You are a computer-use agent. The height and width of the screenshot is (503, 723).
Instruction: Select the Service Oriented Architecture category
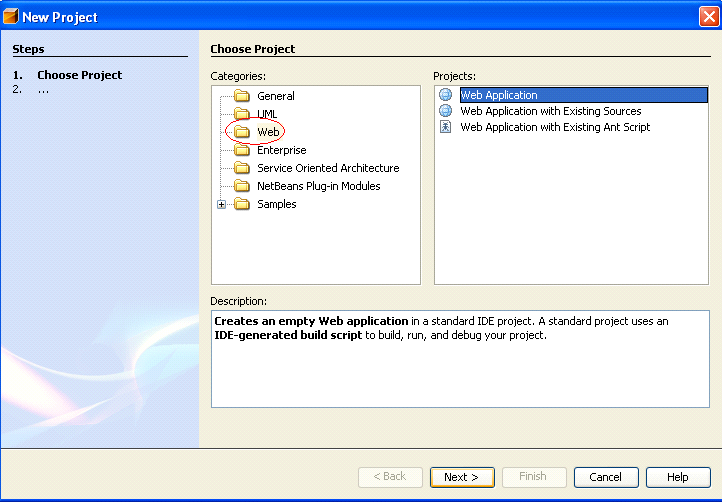328,168
